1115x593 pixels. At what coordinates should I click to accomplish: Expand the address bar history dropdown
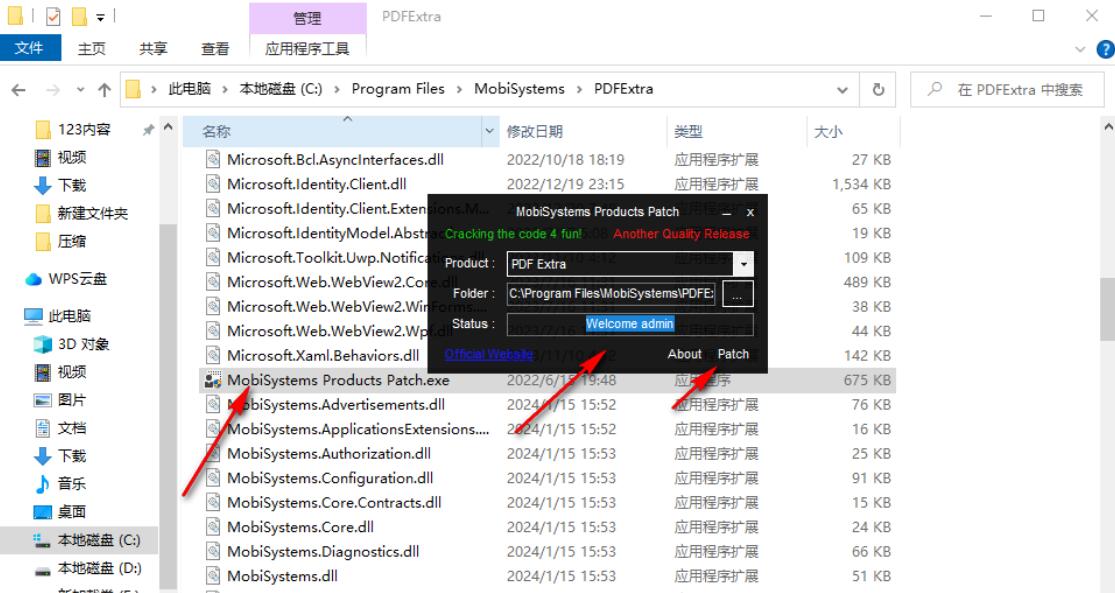(x=843, y=90)
